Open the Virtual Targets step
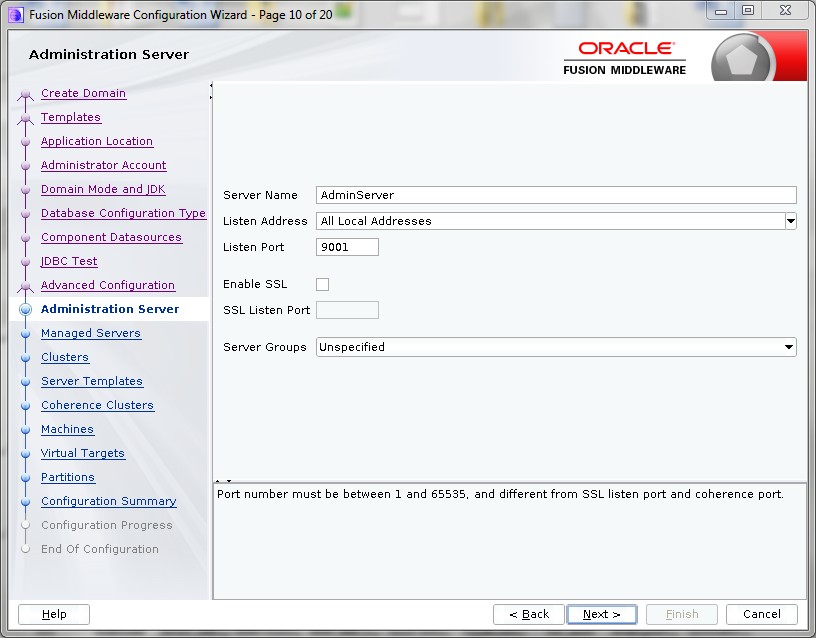This screenshot has height=638, width=816. pyautogui.click(x=83, y=453)
